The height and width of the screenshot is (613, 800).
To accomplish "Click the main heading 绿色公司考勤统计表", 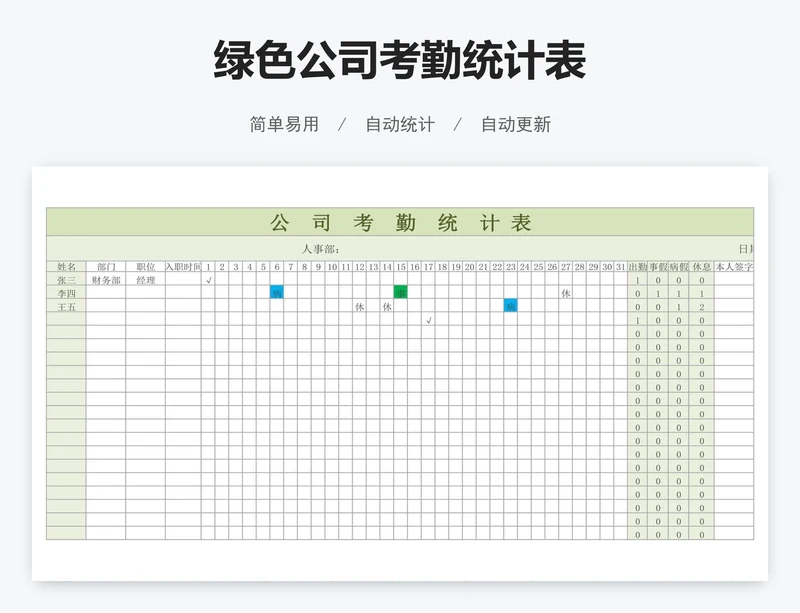I will coord(399,60).
